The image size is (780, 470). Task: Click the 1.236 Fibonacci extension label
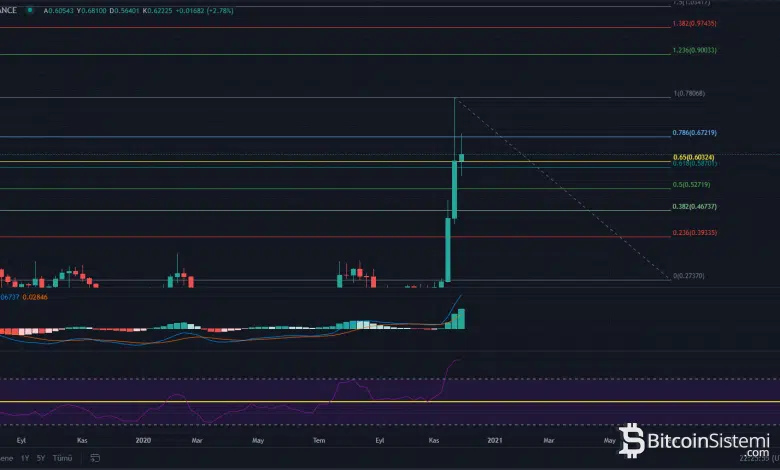coord(694,50)
